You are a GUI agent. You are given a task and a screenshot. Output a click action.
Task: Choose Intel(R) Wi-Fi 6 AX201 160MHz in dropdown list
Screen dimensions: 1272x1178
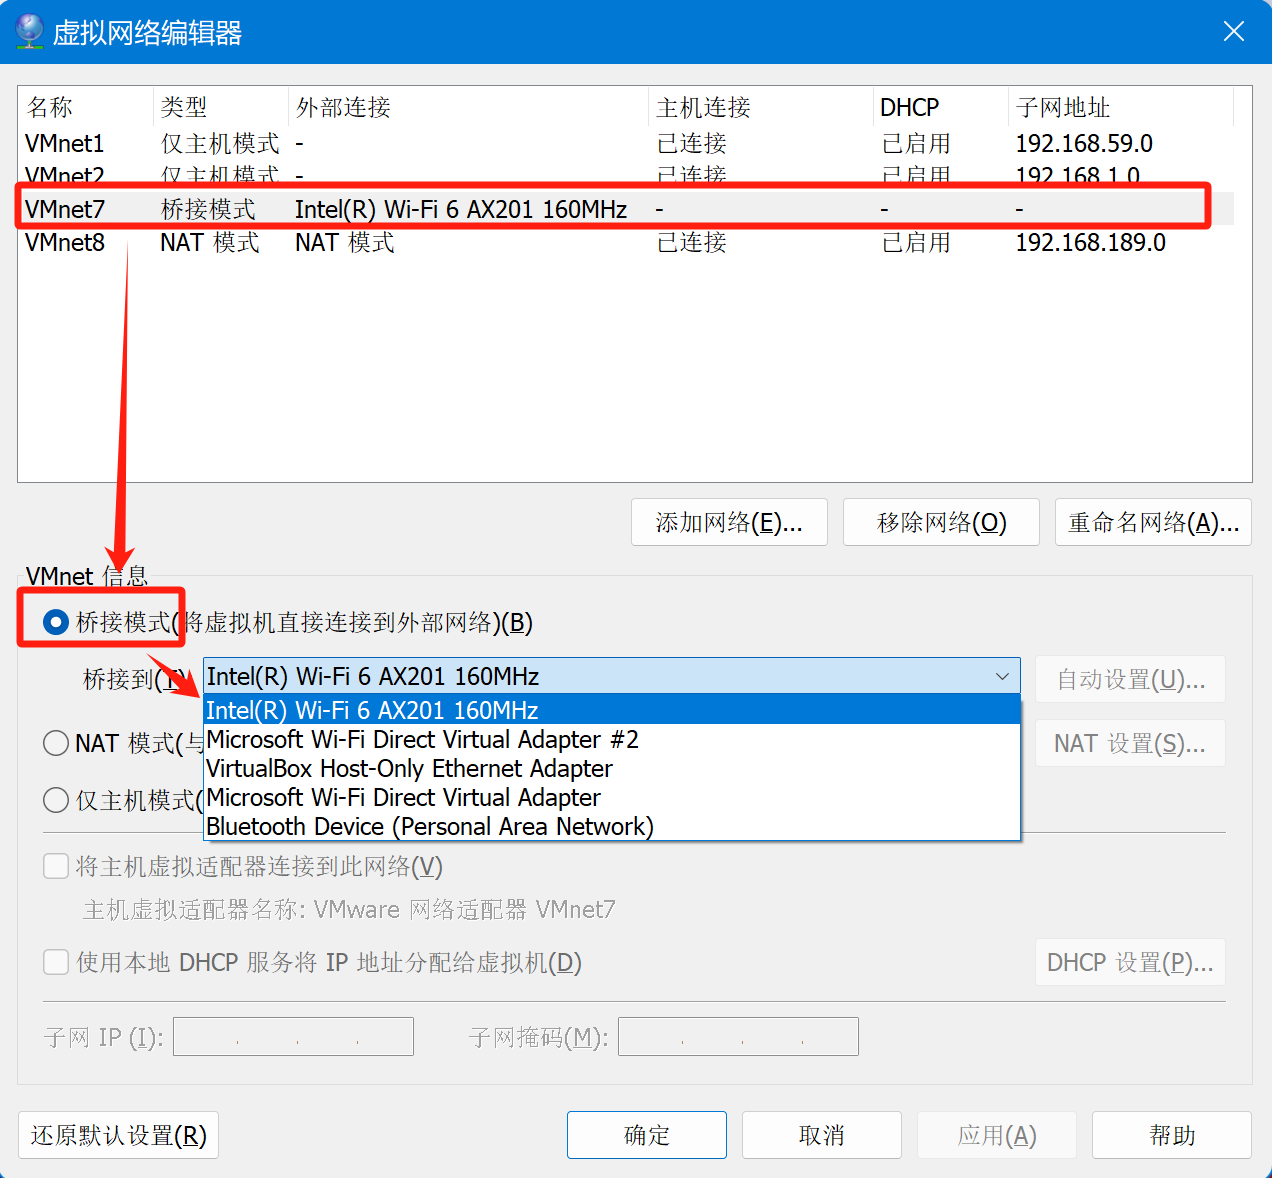tap(612, 710)
